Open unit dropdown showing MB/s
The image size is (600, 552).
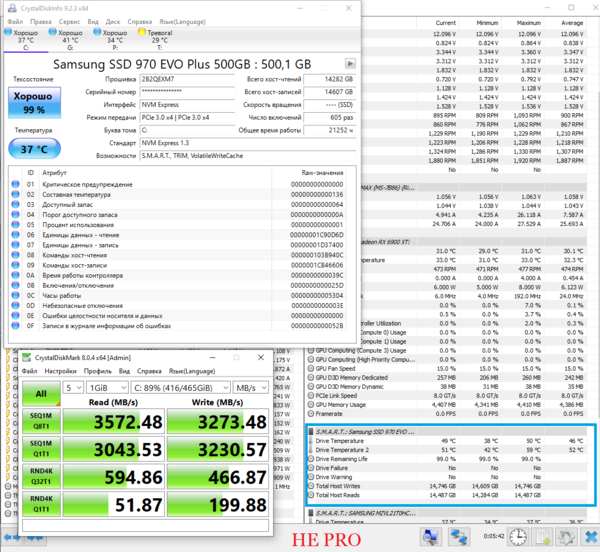251,388
